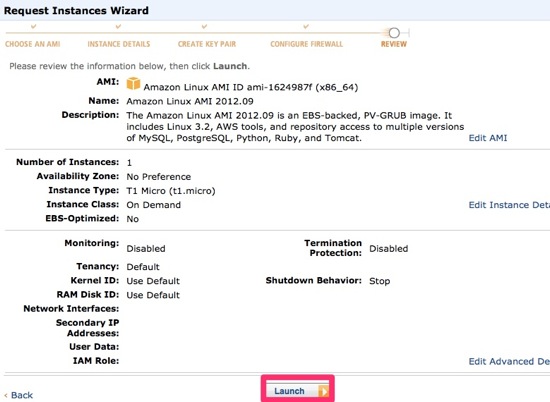Click the Tenancy Default value
Screen dimensions: 550x402
click(143, 267)
